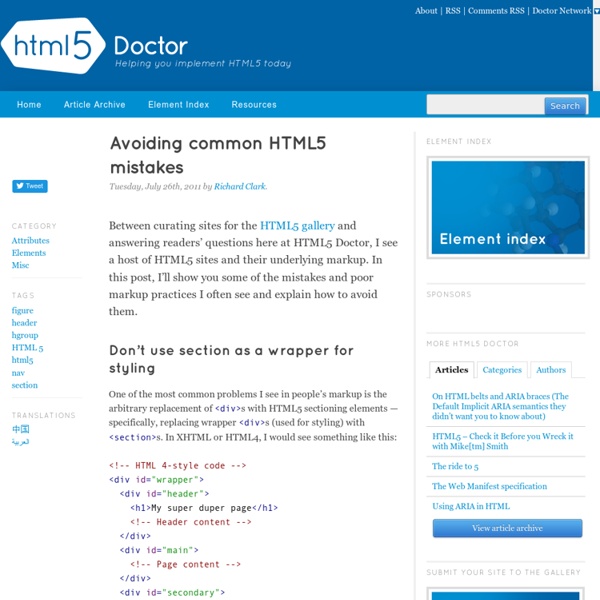Switch to the Categories tab
This screenshot has width=600, height=600.
(502, 370)
